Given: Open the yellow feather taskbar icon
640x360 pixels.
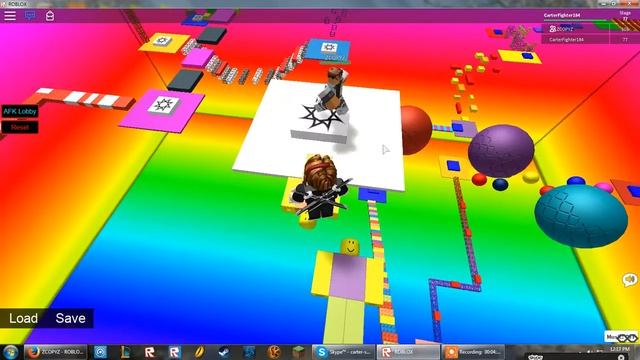Looking at the screenshot, I should [199, 352].
